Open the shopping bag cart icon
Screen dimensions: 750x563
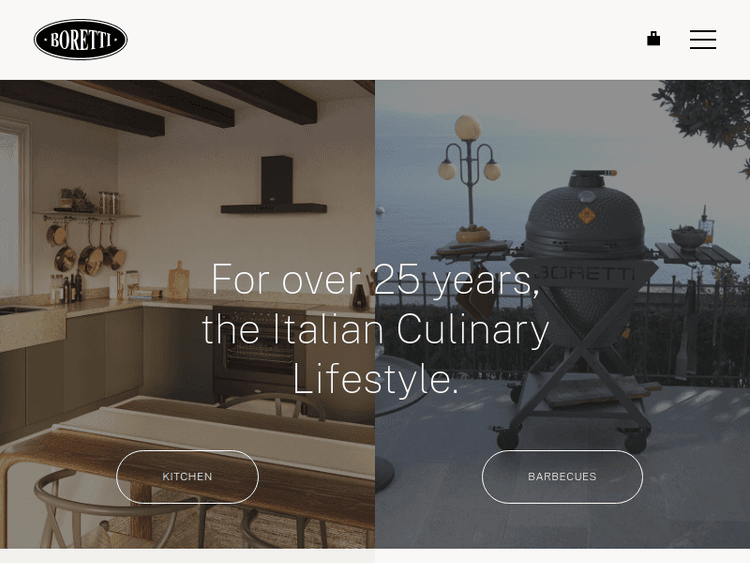[x=653, y=39]
